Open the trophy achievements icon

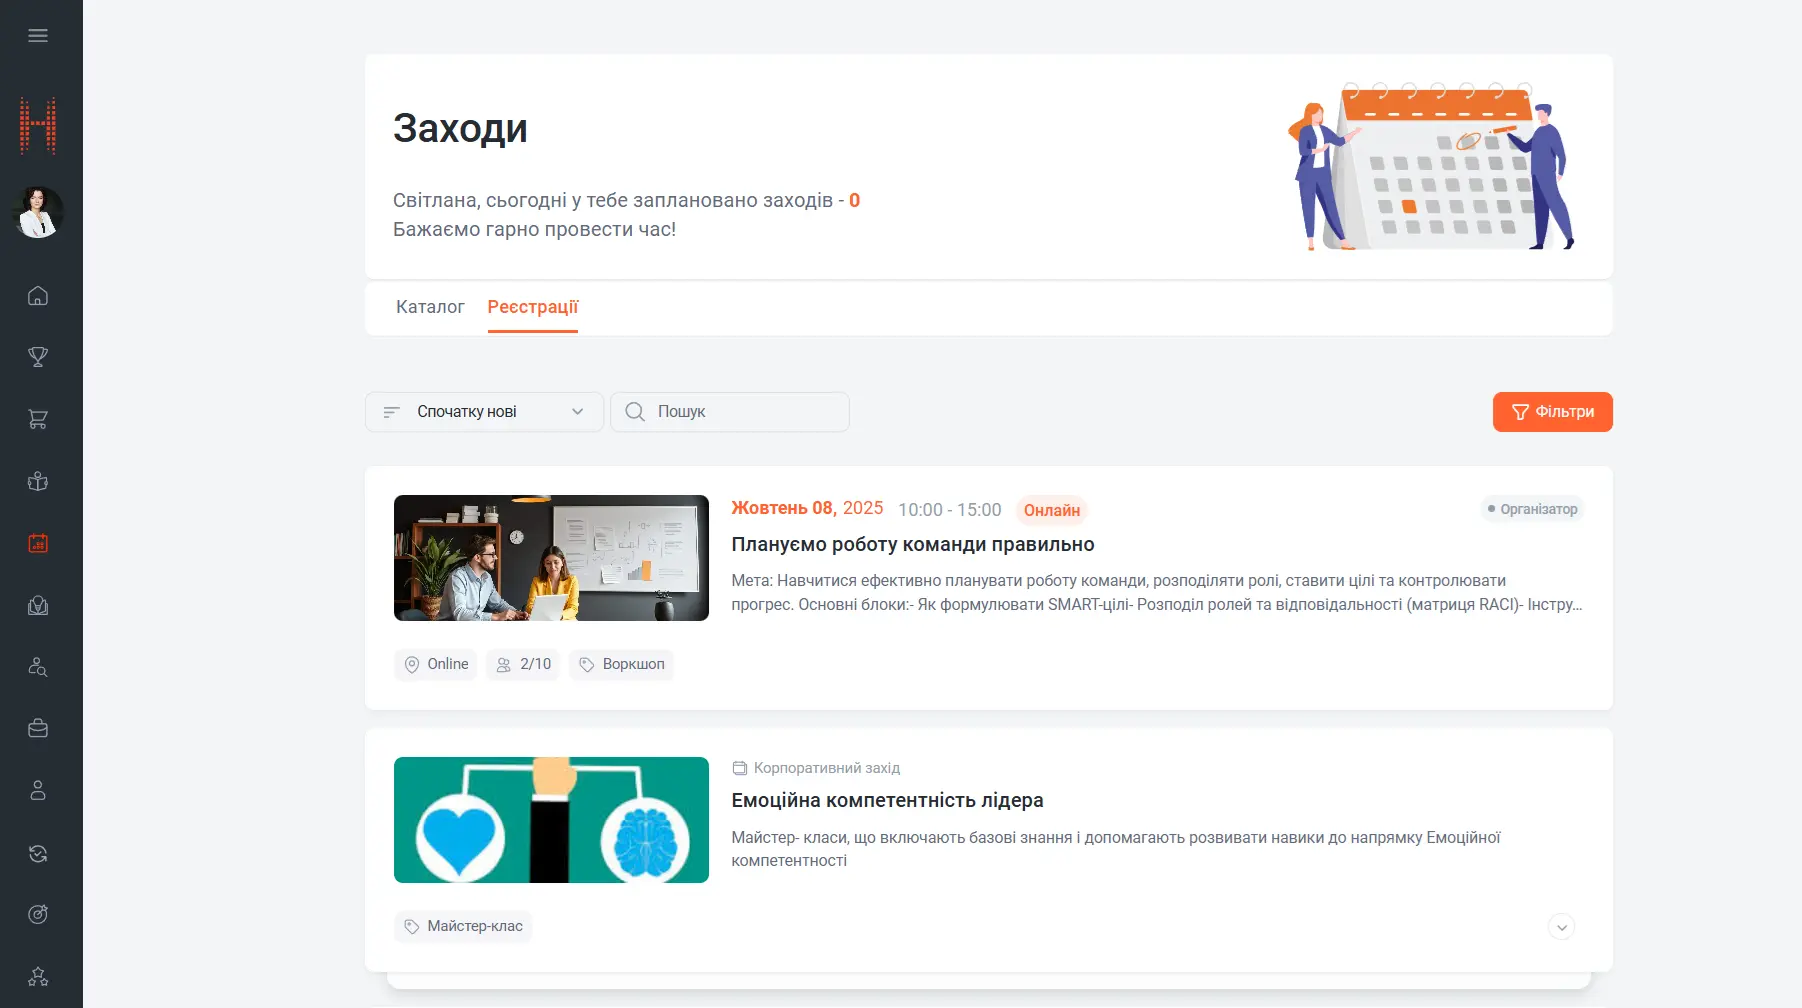tap(38, 357)
